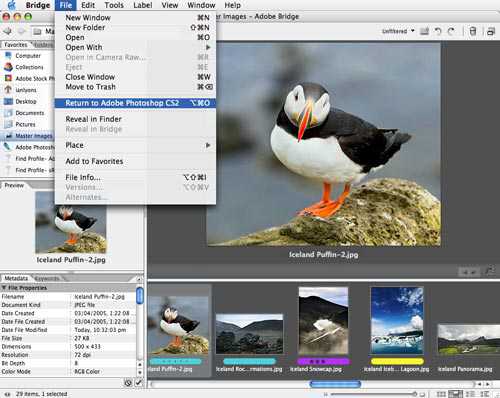Click filmstrip scroll right arrow
The image size is (500, 398).
[488, 384]
